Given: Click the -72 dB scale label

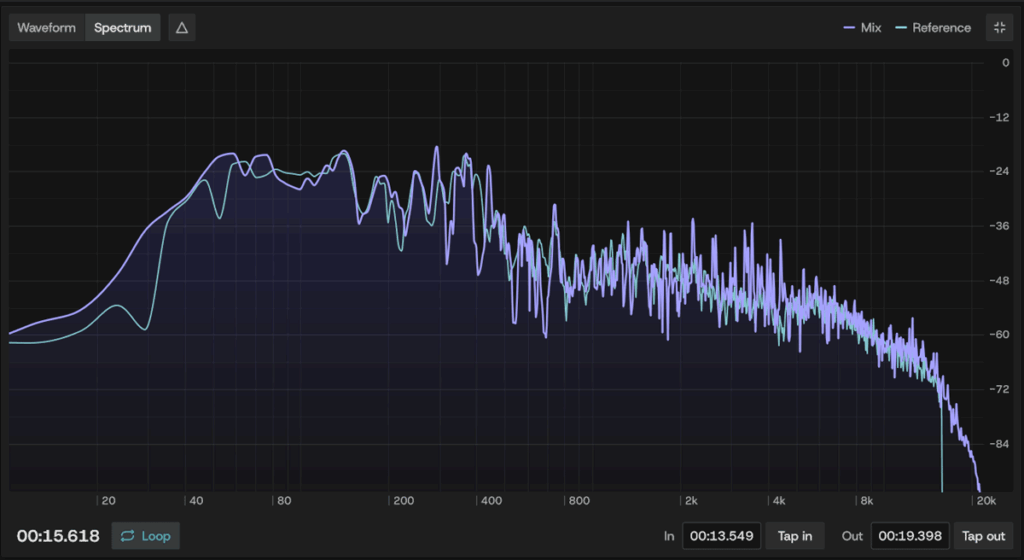Looking at the screenshot, I should [x=999, y=389].
